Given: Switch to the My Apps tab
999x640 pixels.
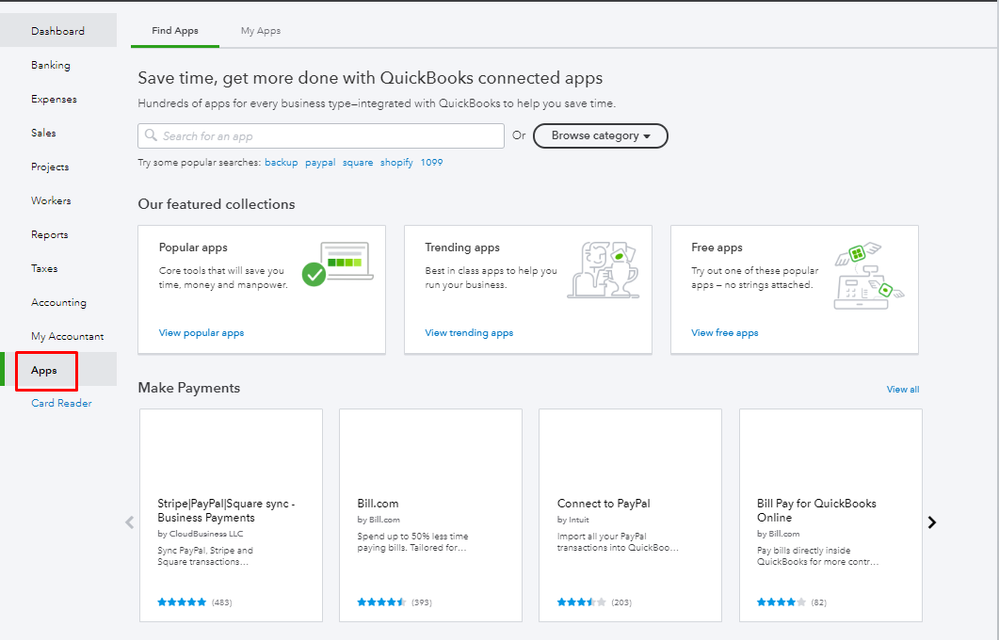Looking at the screenshot, I should [x=260, y=31].
